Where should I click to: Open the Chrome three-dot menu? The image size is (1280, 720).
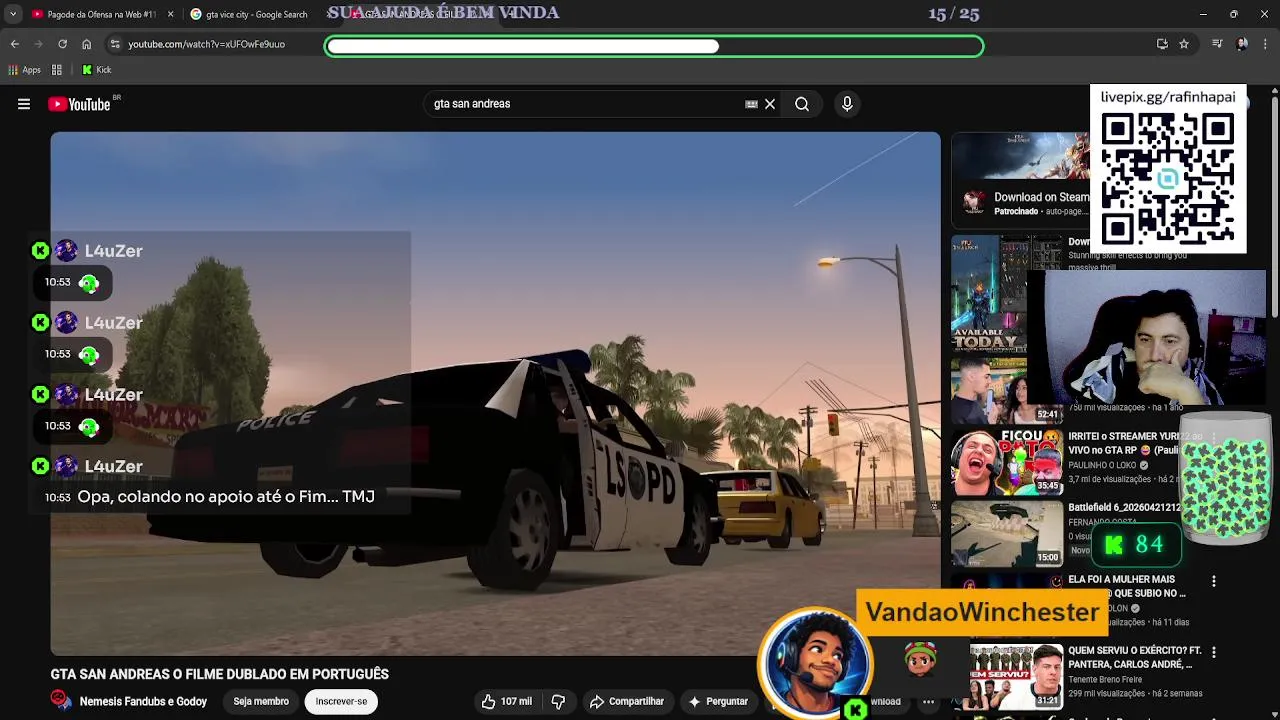pyautogui.click(x=1266, y=44)
